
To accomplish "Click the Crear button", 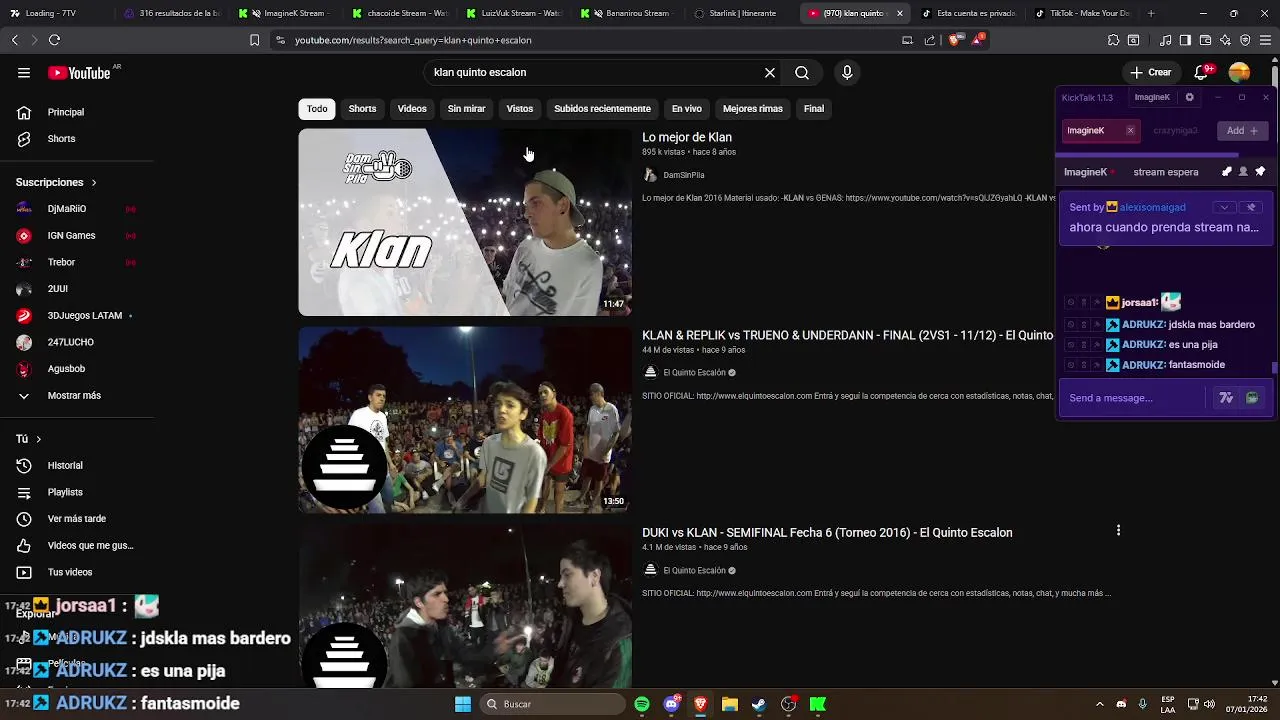I will coord(1150,72).
